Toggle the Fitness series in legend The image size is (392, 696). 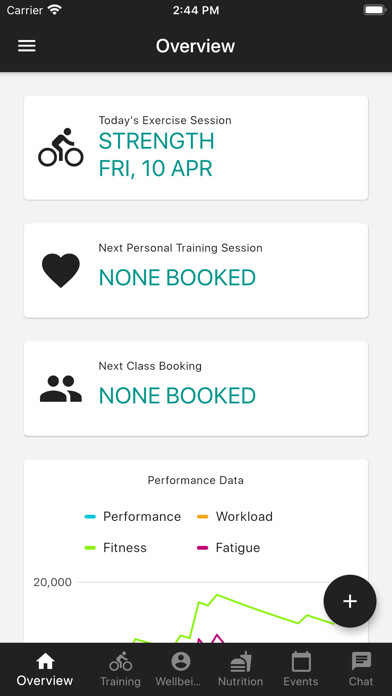coord(115,548)
